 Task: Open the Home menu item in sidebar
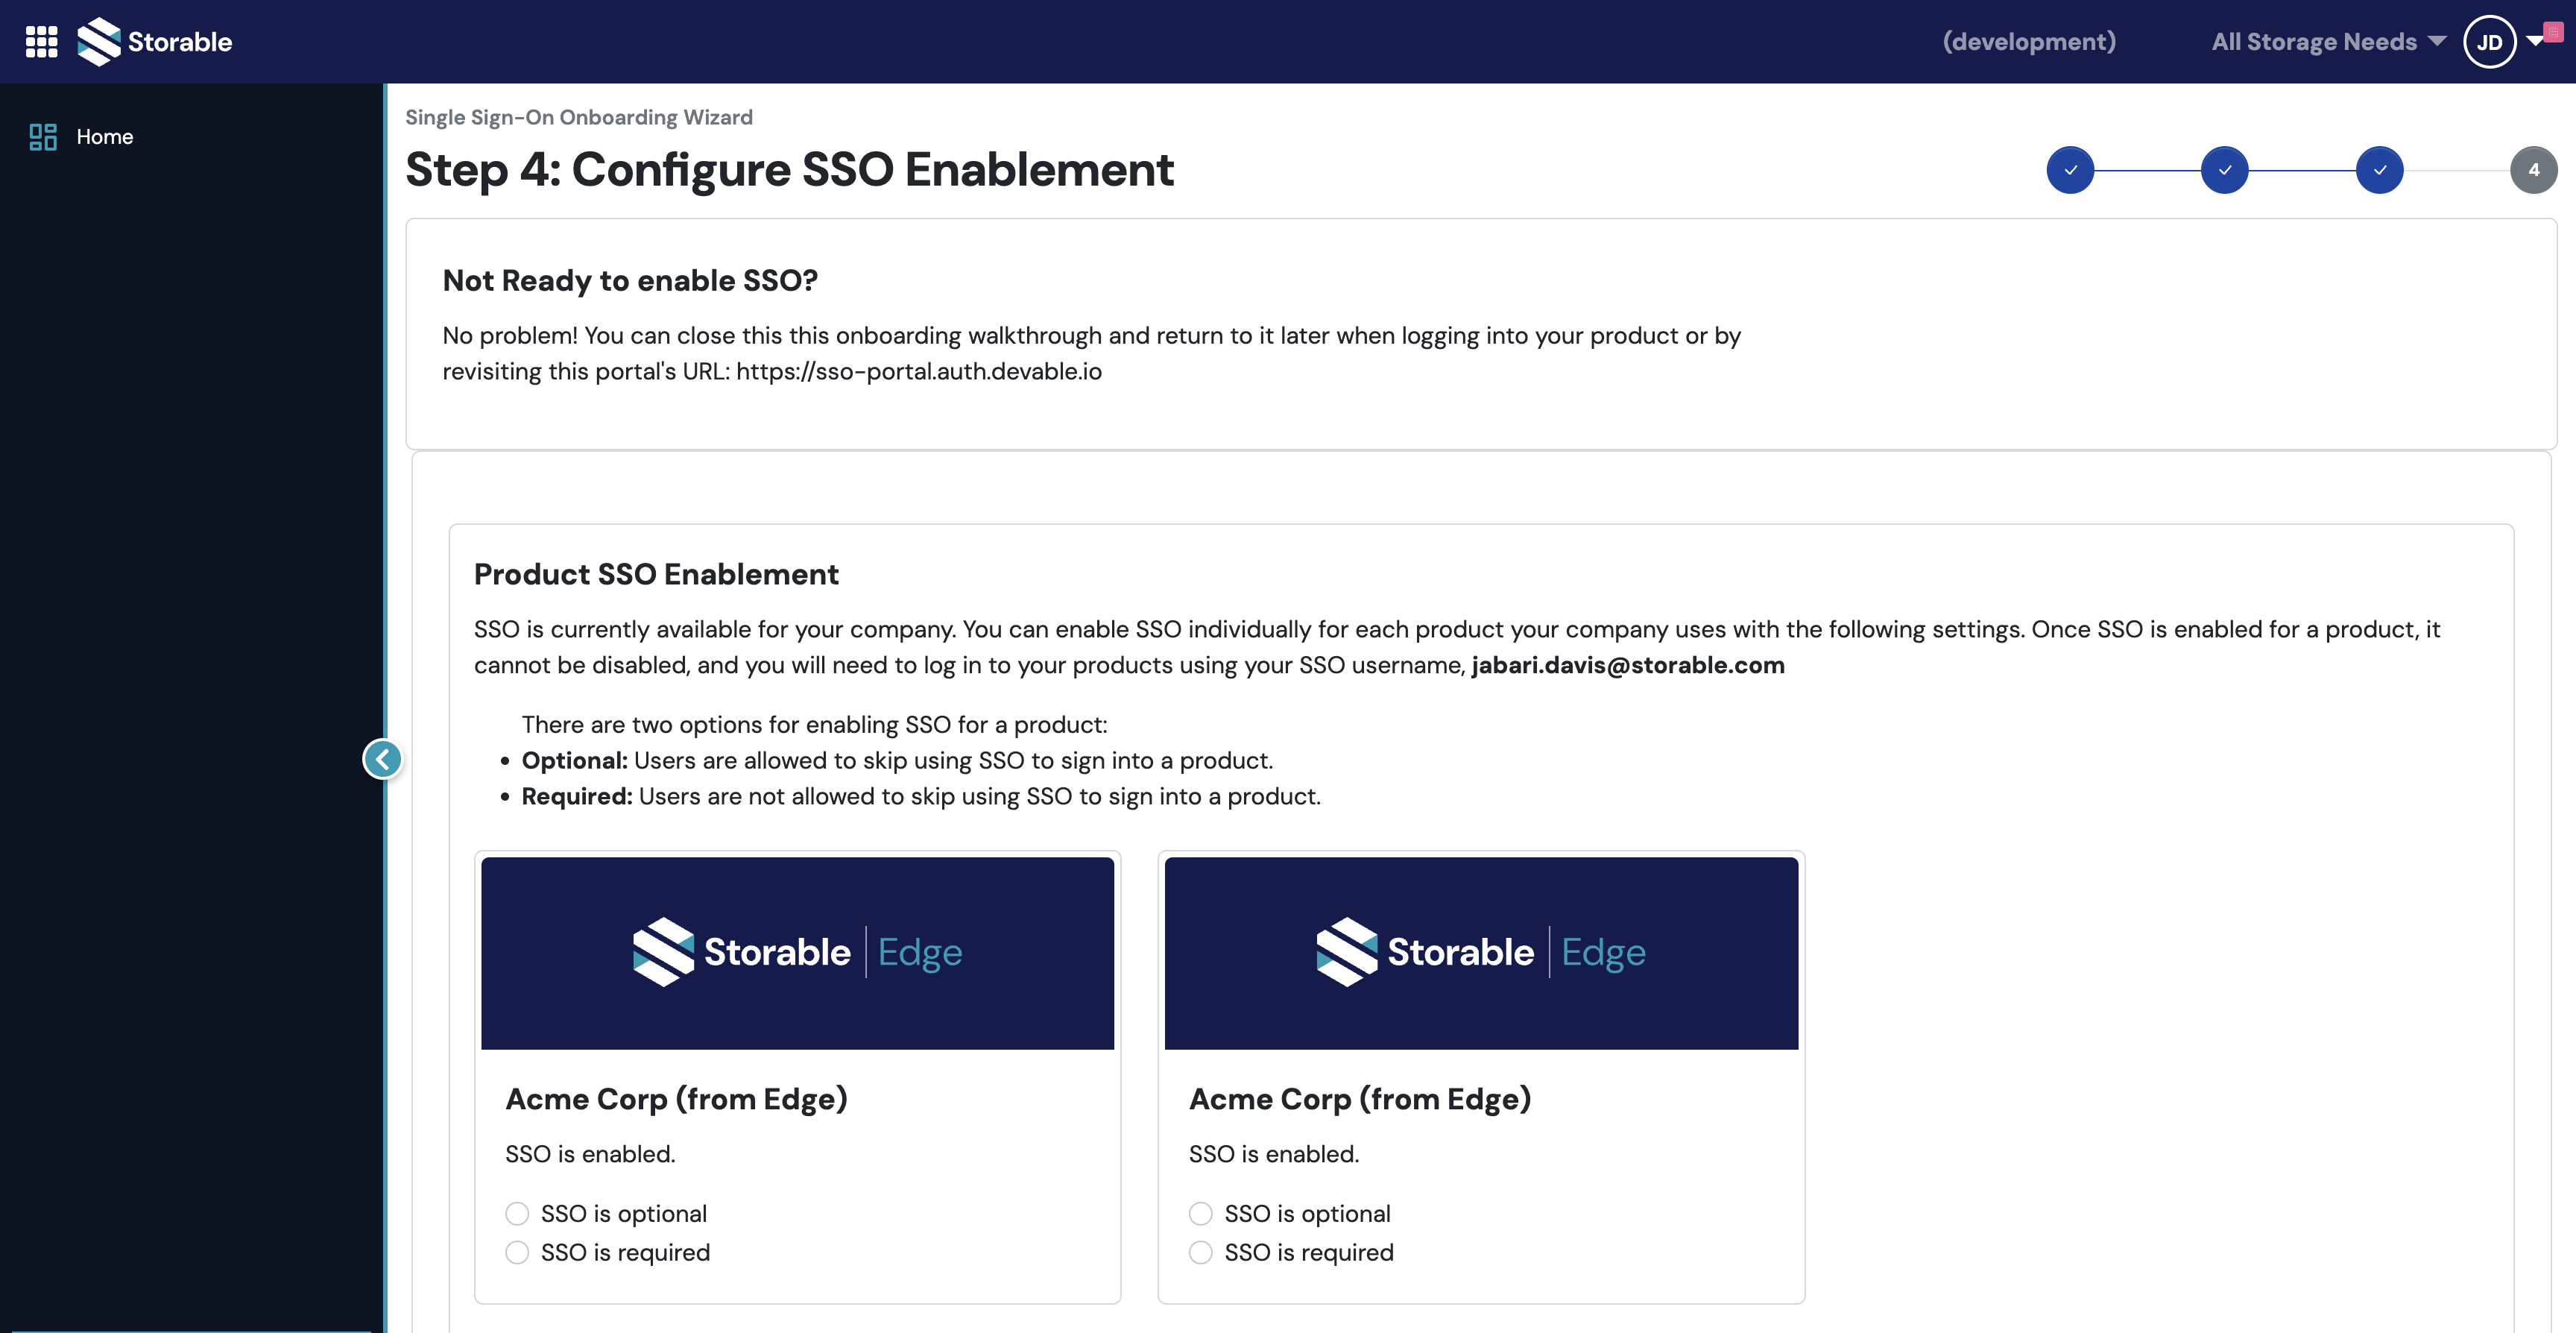104,137
